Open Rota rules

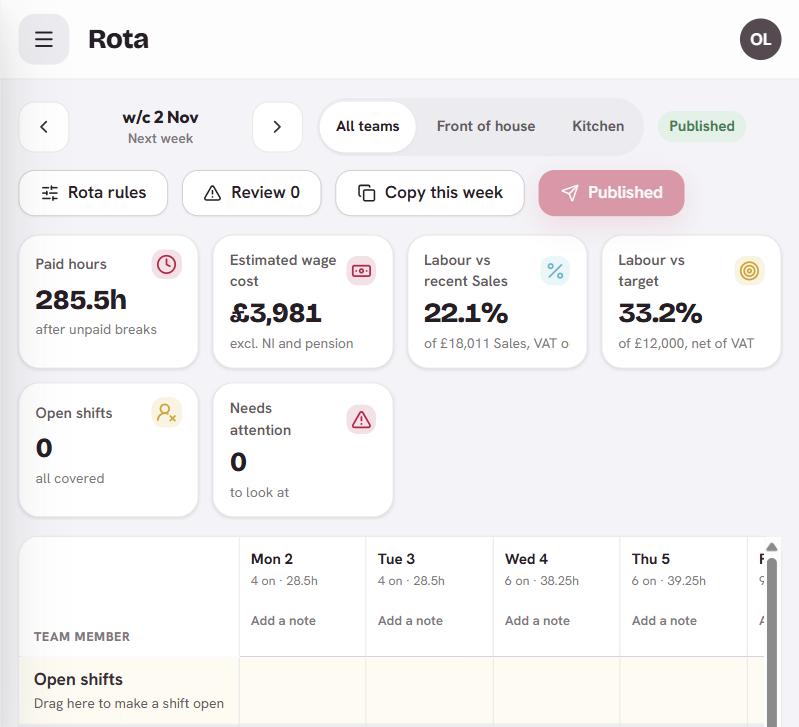coord(93,193)
